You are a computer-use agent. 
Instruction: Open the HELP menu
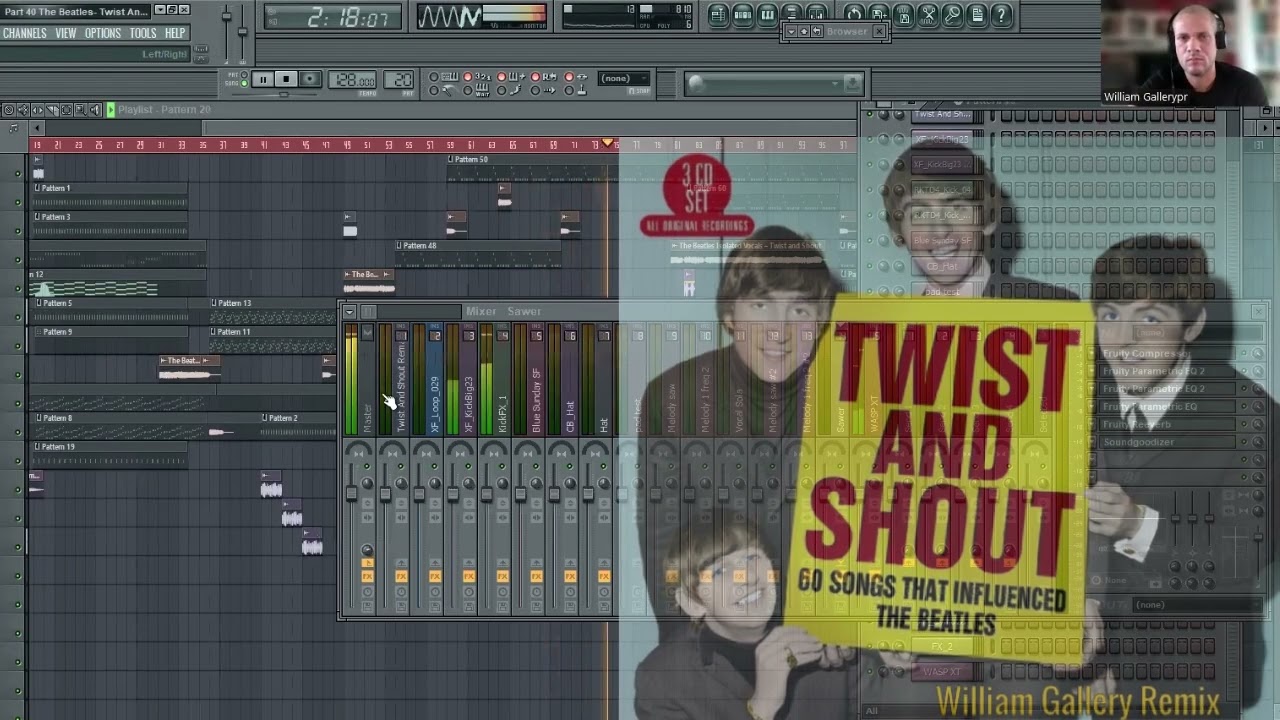coord(175,33)
